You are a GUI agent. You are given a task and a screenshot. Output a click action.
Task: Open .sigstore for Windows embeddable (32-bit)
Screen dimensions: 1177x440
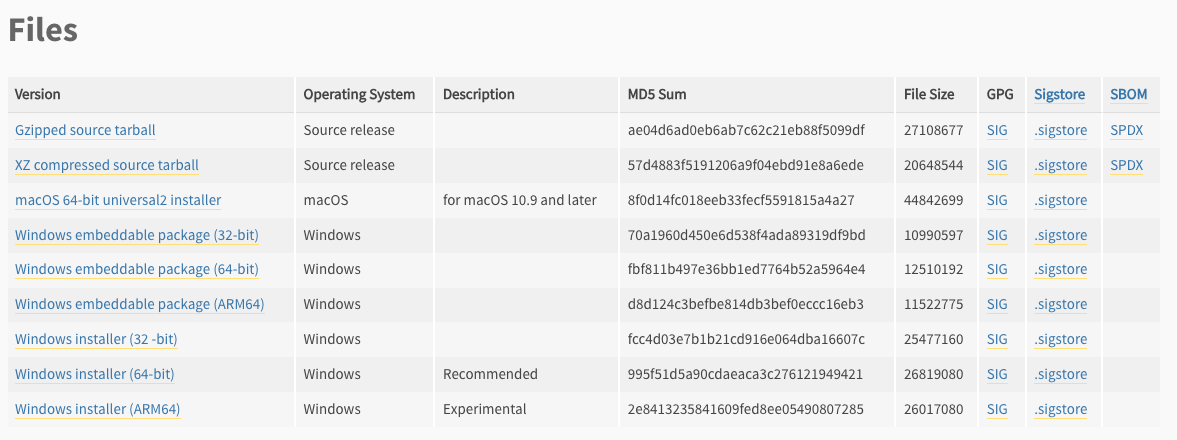click(x=1060, y=235)
